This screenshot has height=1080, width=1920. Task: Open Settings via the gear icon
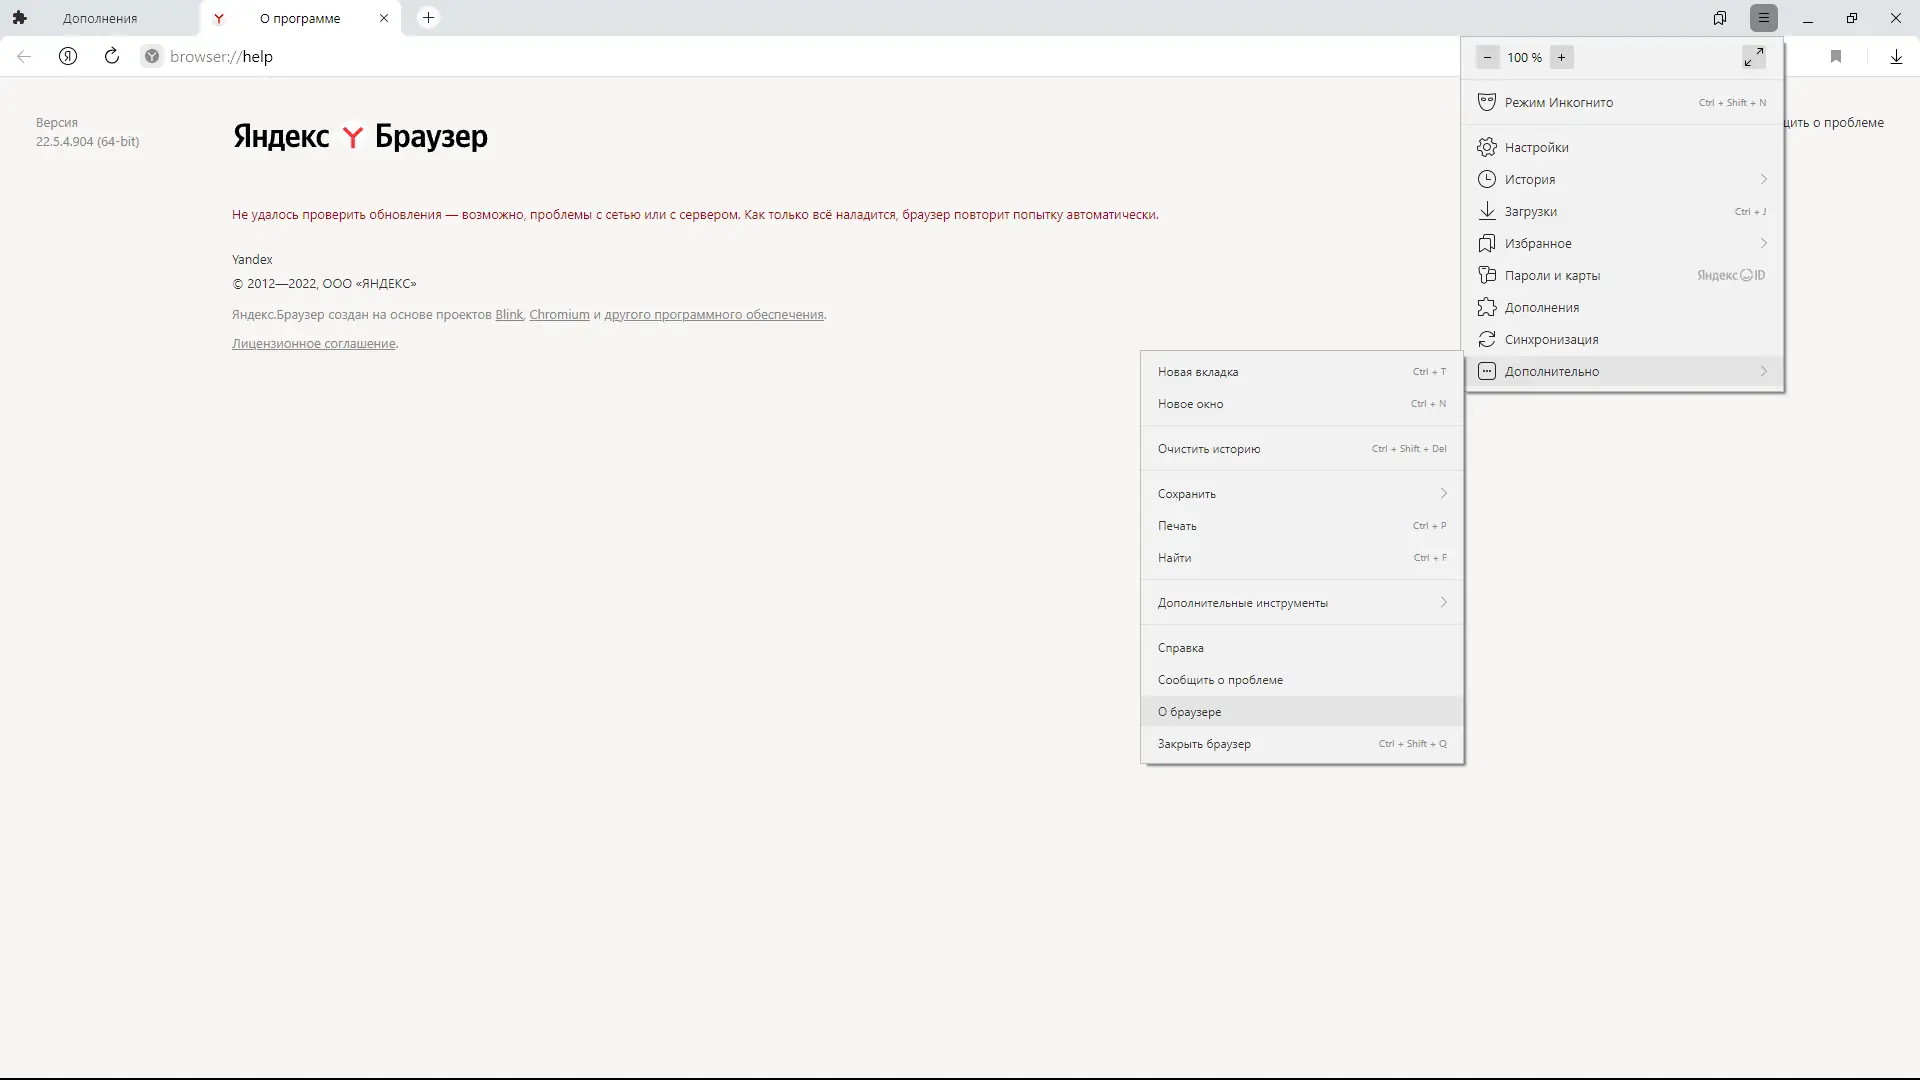(x=1487, y=147)
